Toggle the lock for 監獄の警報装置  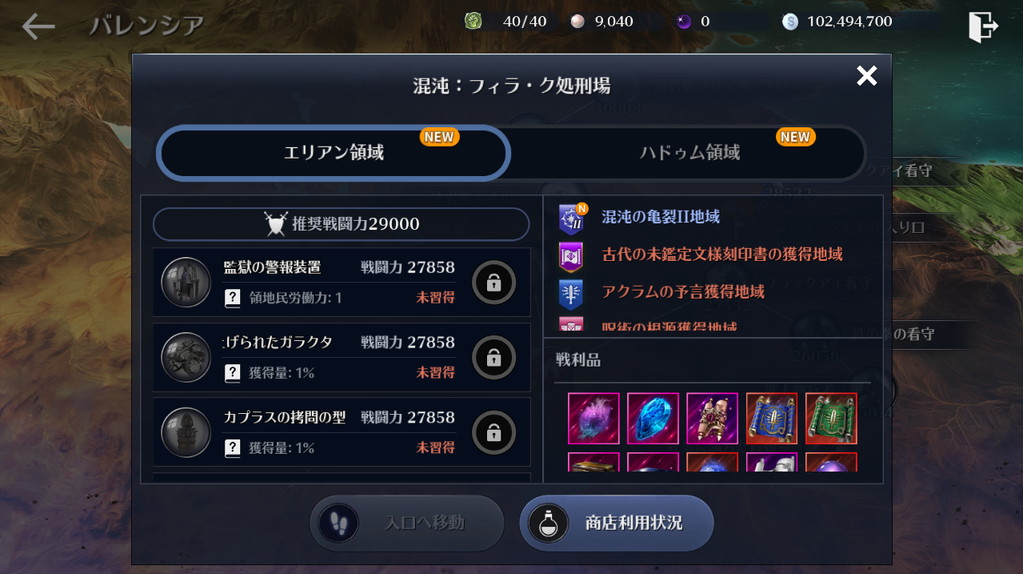(x=494, y=282)
